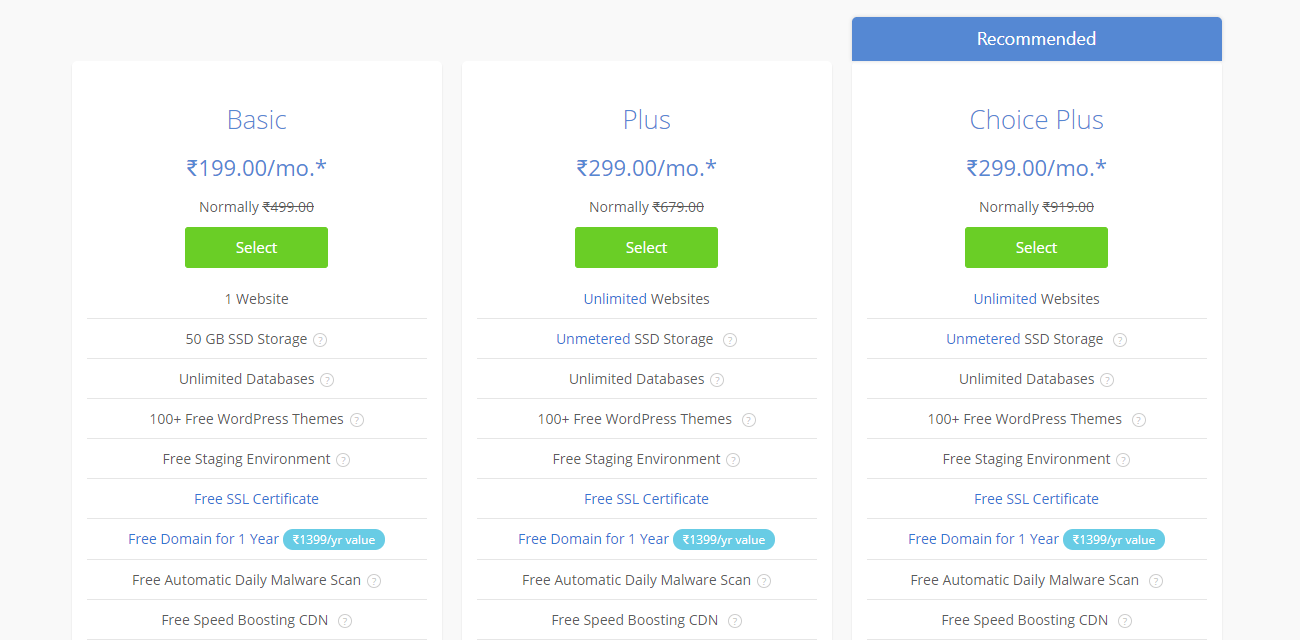Click '1 Website' in Basic plan
This screenshot has width=1300, height=640.
pos(256,299)
